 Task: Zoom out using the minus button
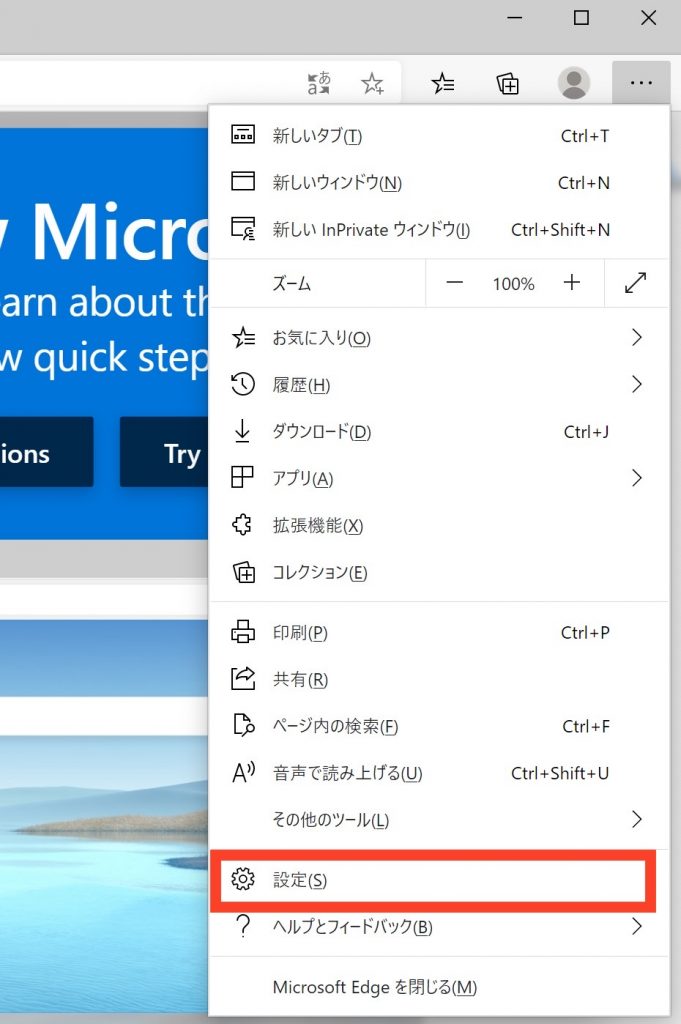point(455,284)
